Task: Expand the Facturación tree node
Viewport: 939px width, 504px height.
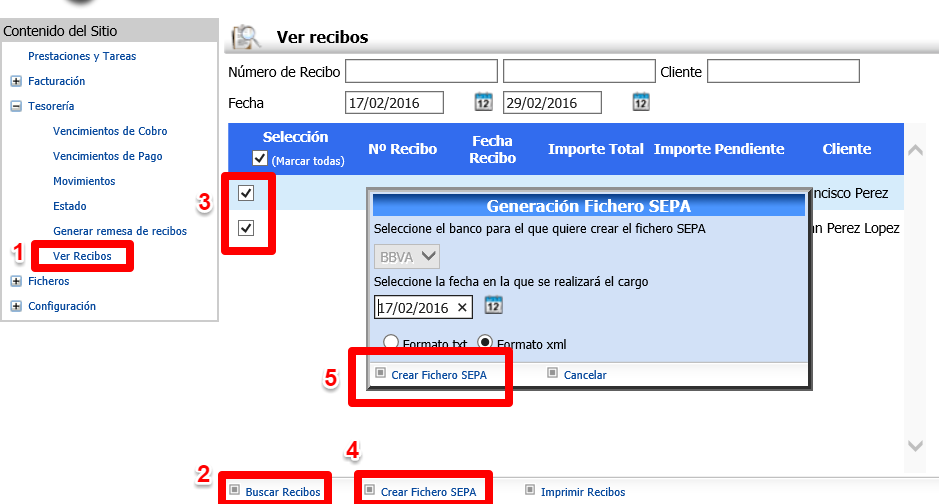Action: pos(16,82)
